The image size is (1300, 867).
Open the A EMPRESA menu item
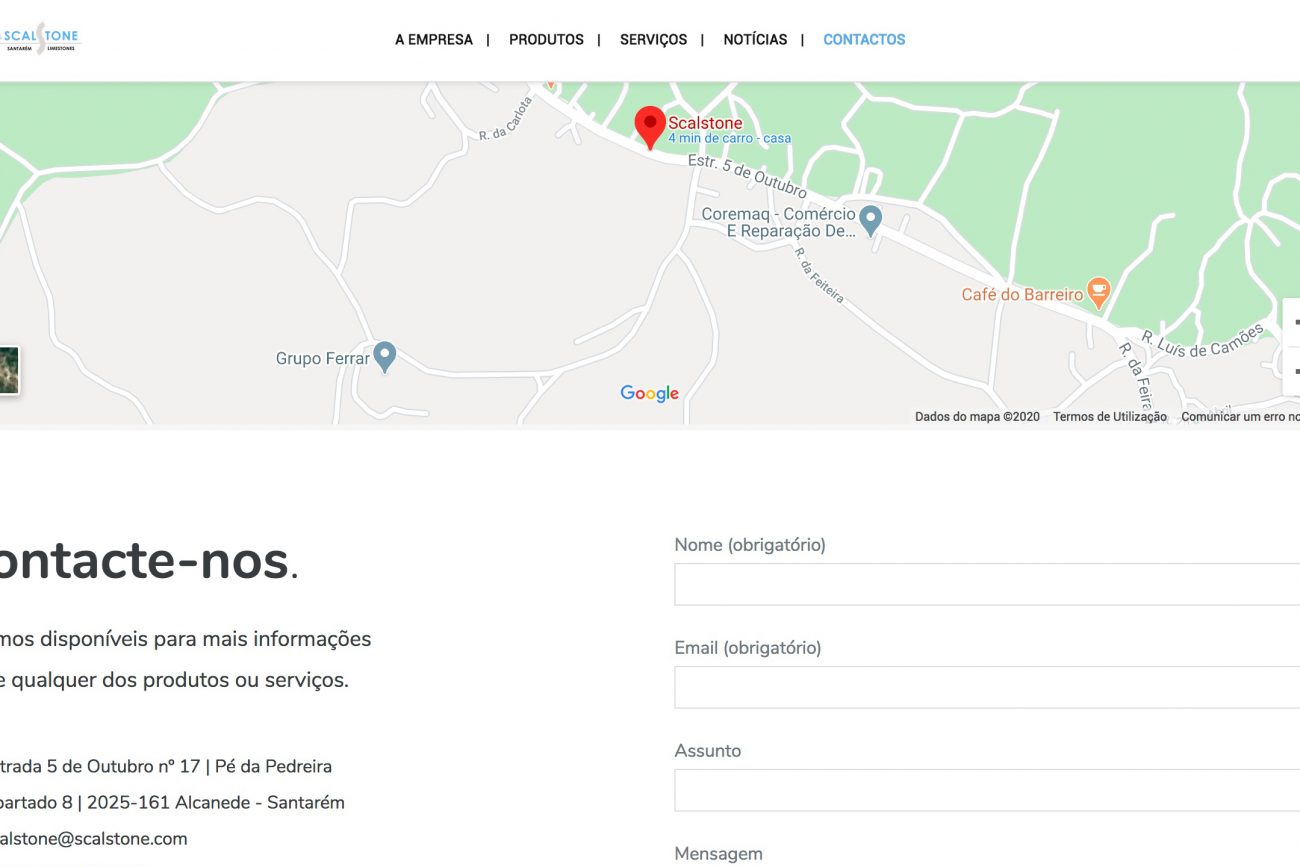tap(434, 40)
